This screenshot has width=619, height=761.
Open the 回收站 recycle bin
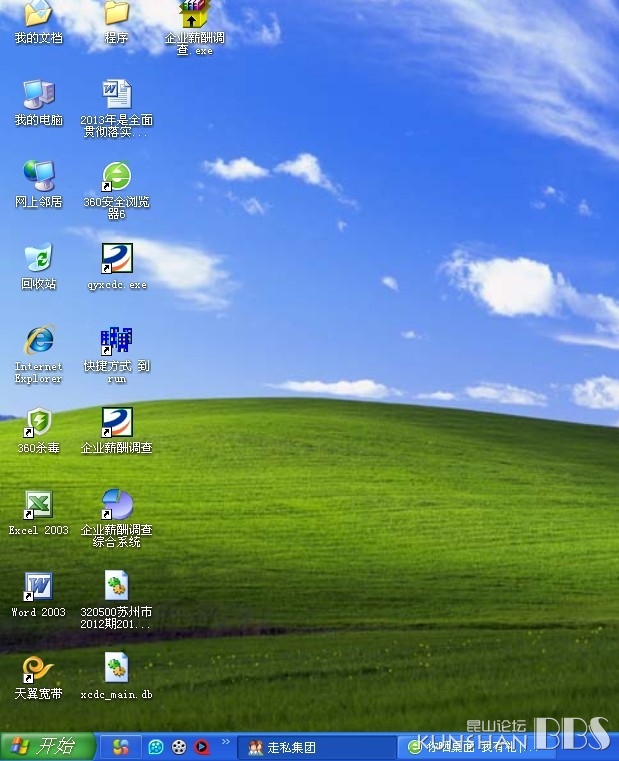click(38, 258)
